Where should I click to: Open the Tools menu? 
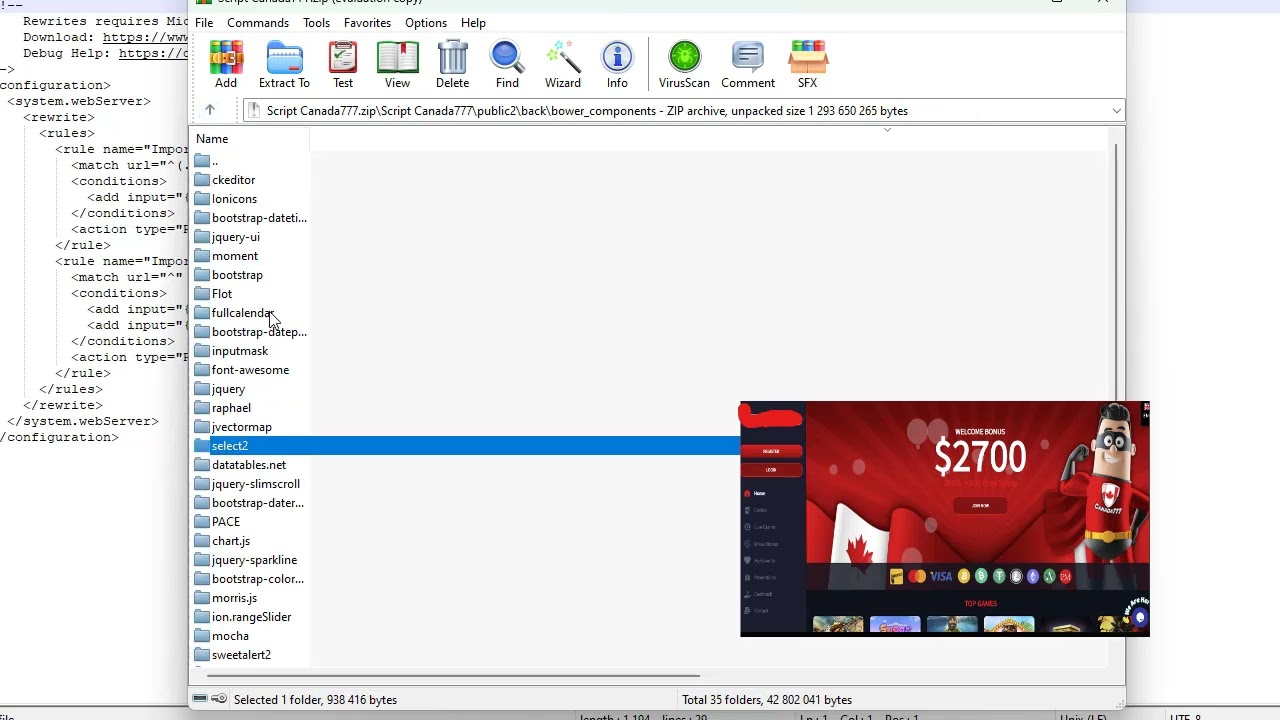click(x=316, y=22)
